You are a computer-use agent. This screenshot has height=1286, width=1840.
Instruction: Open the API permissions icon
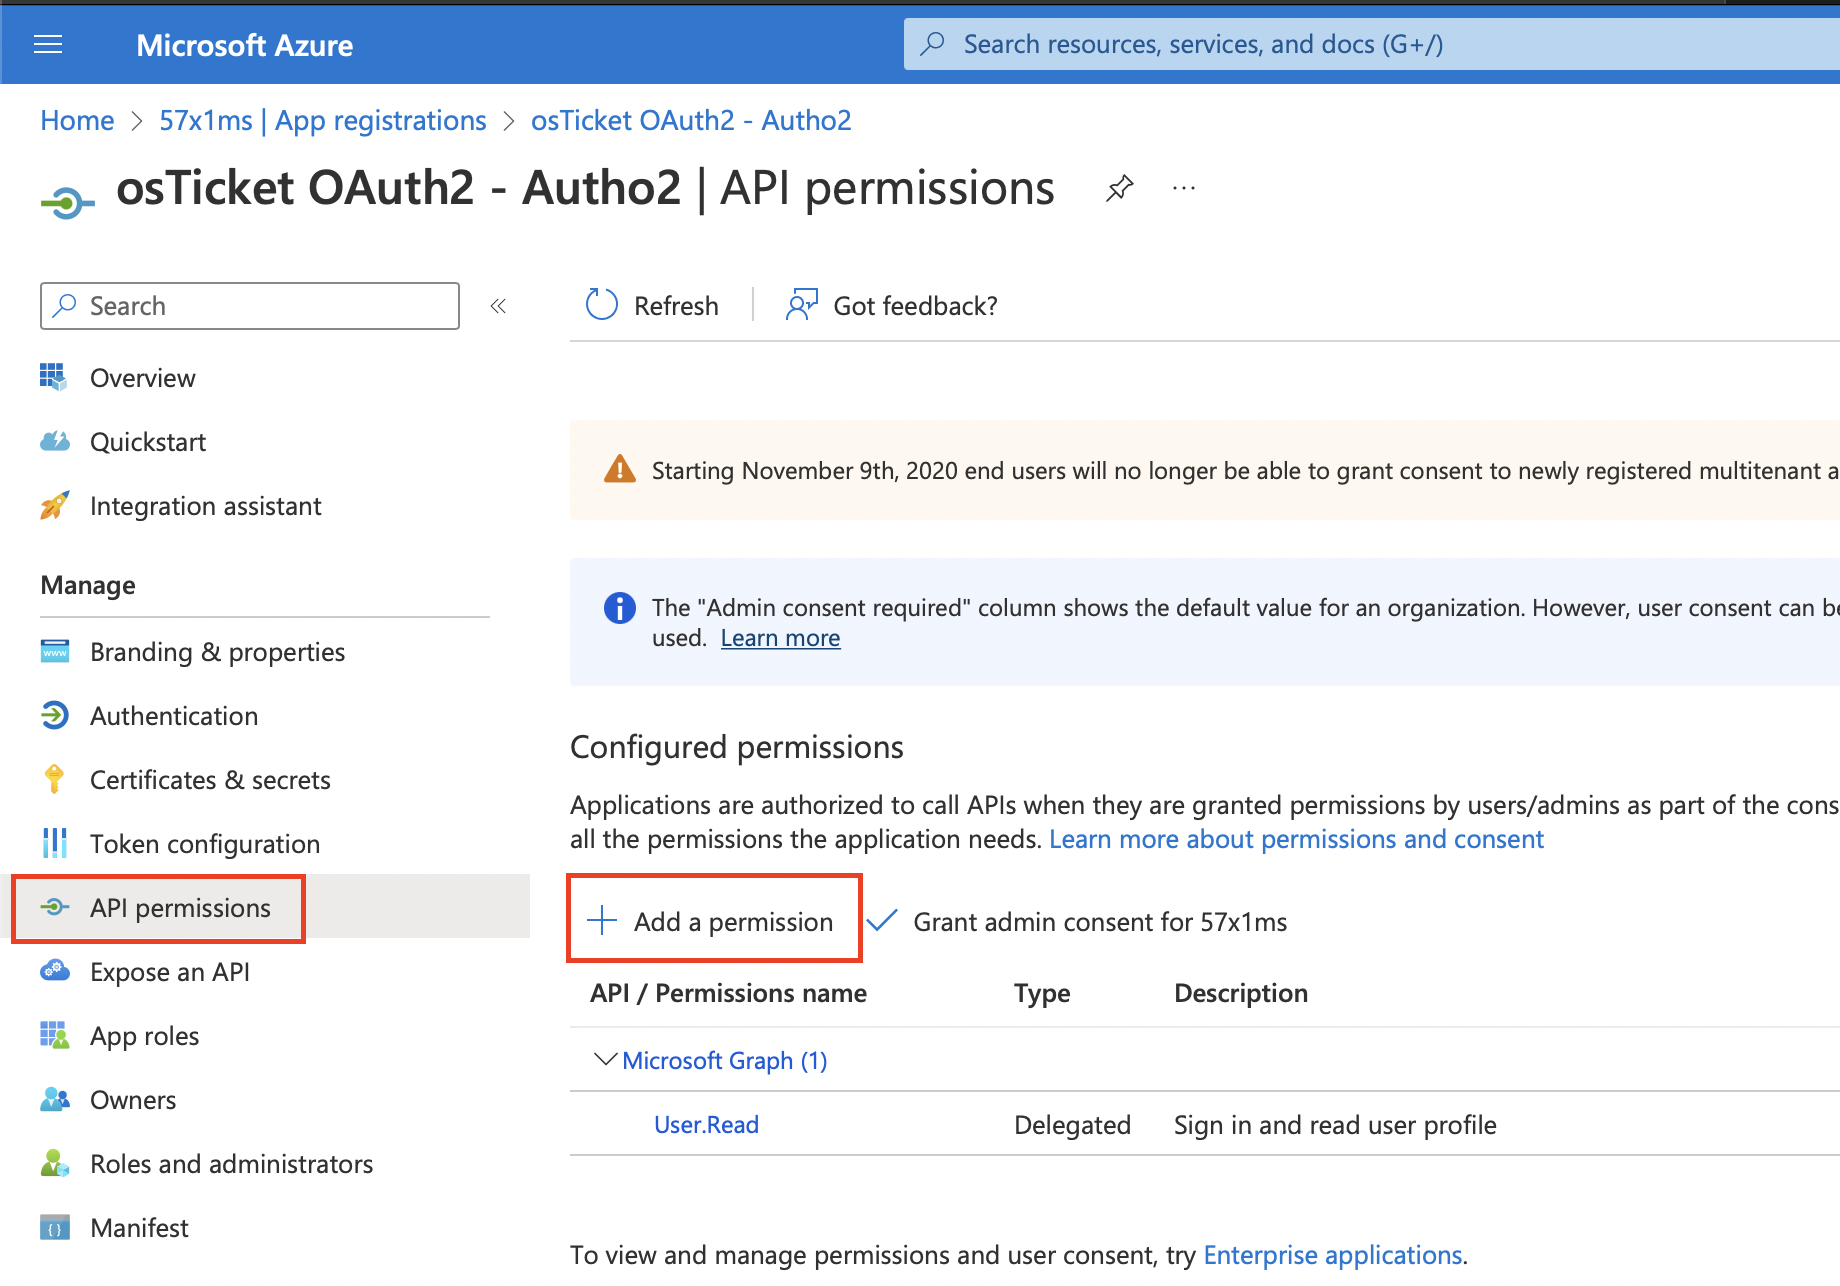click(54, 908)
